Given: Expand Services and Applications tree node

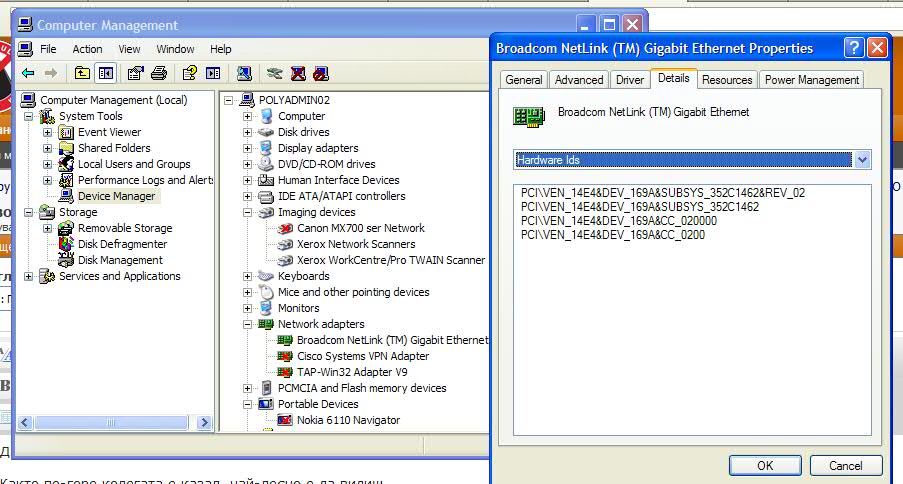Looking at the screenshot, I should tap(29, 276).
